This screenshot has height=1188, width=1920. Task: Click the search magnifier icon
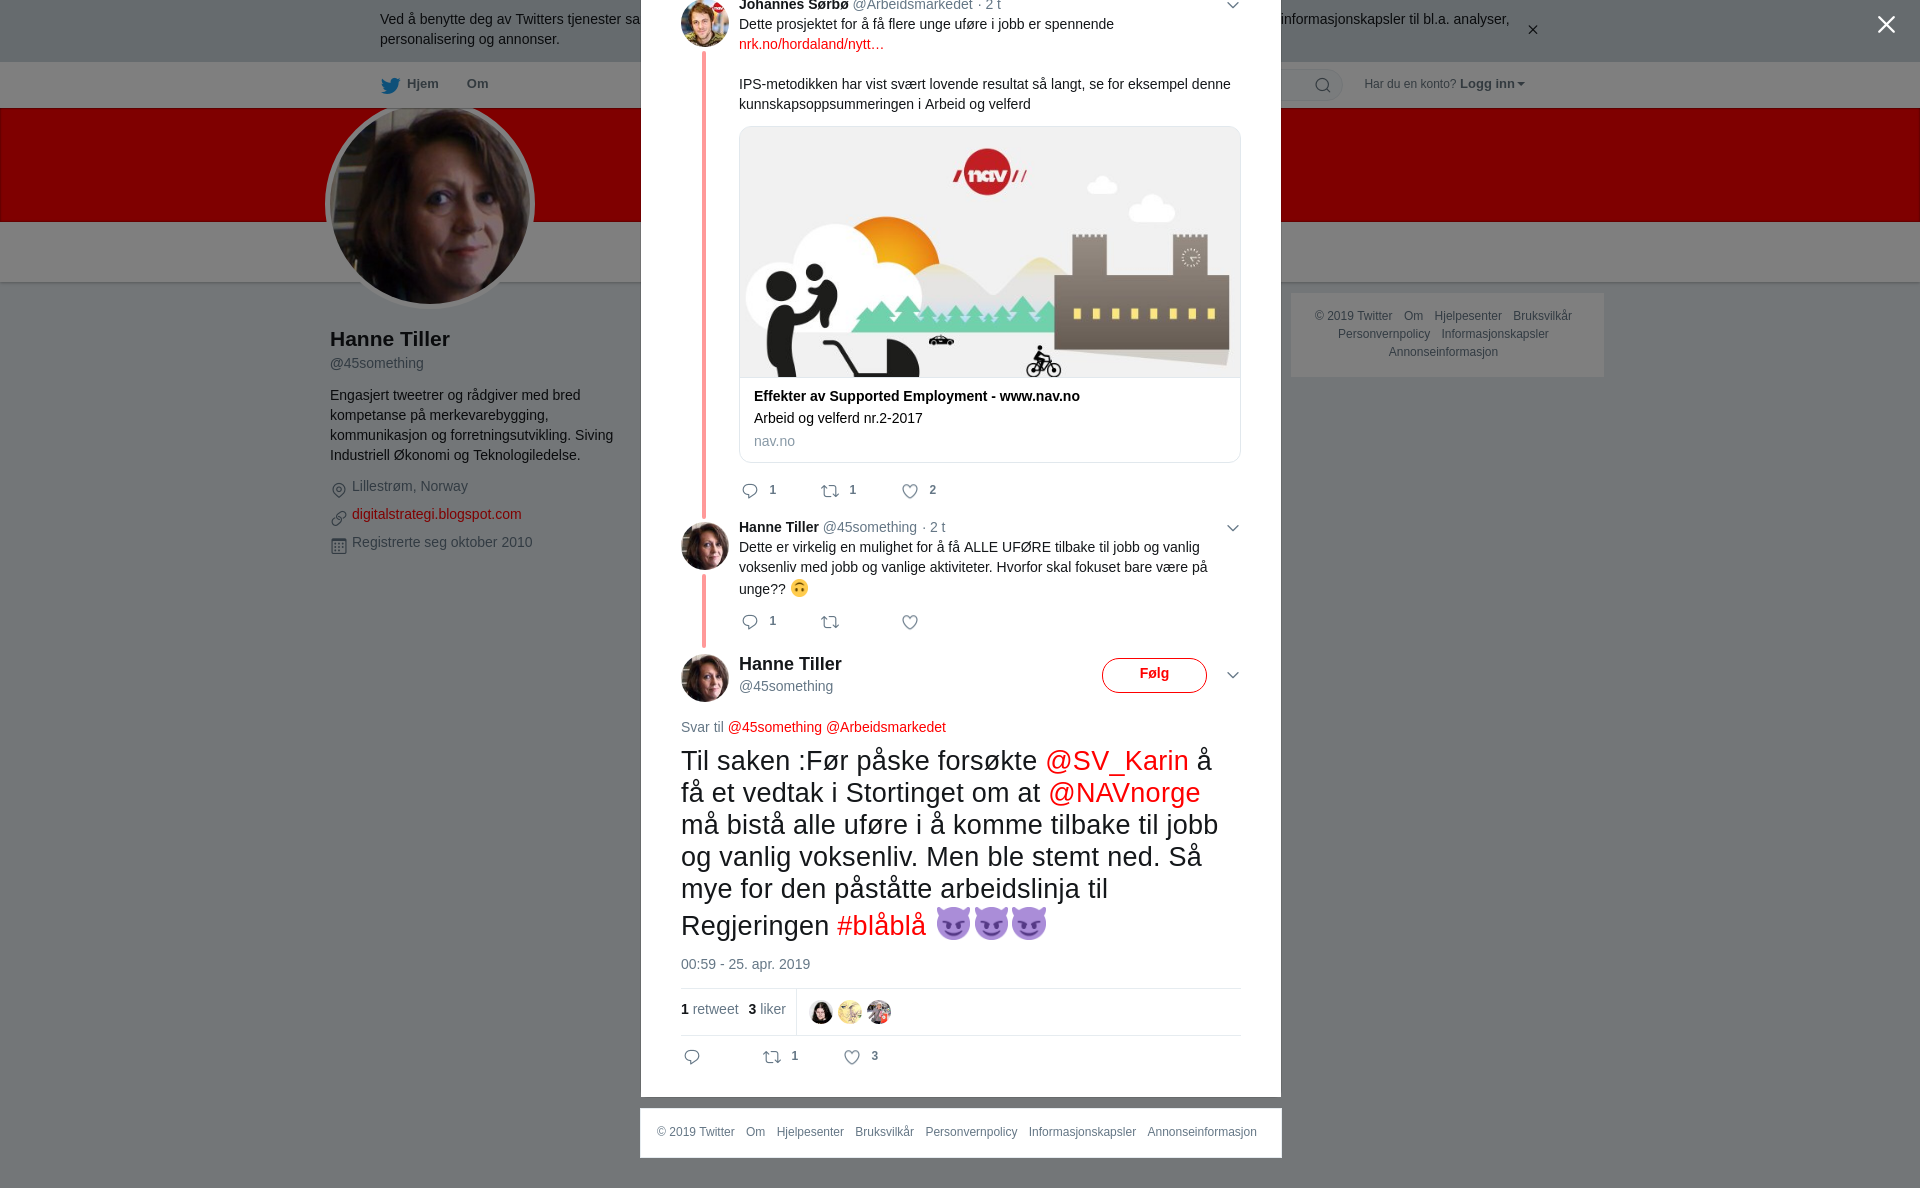coord(1323,85)
